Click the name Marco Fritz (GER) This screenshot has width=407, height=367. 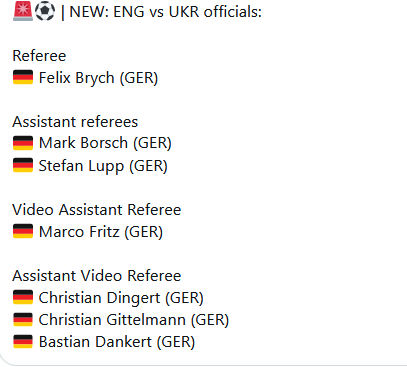click(101, 232)
